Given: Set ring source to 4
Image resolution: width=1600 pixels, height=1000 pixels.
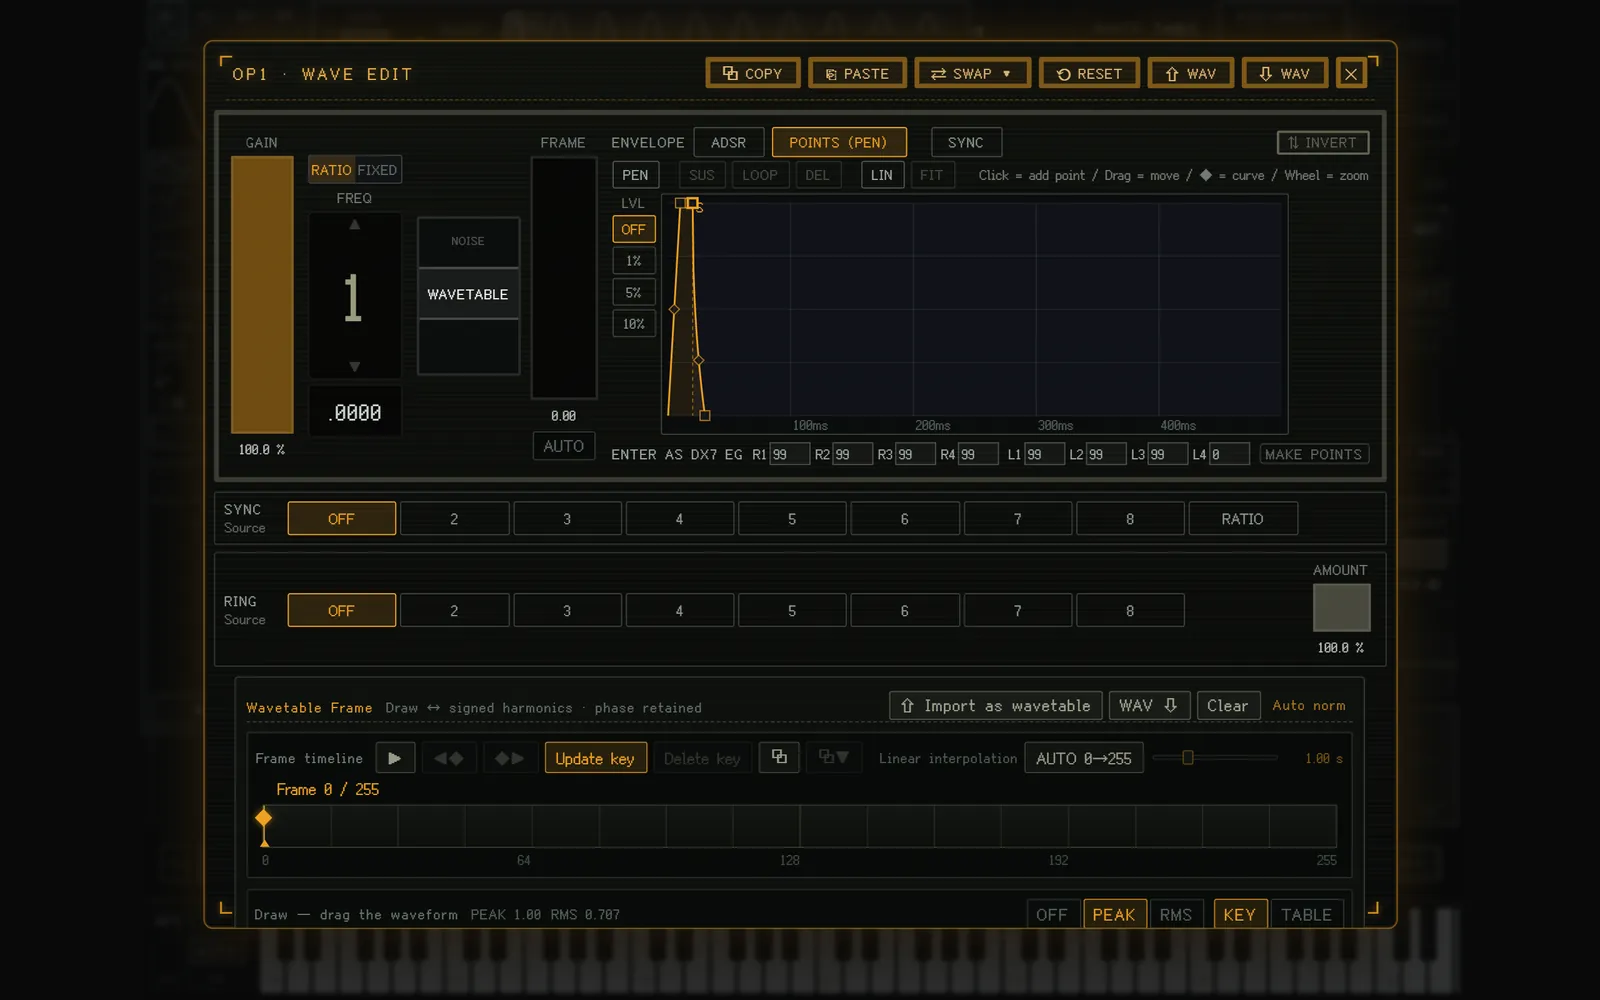Looking at the screenshot, I should (679, 611).
